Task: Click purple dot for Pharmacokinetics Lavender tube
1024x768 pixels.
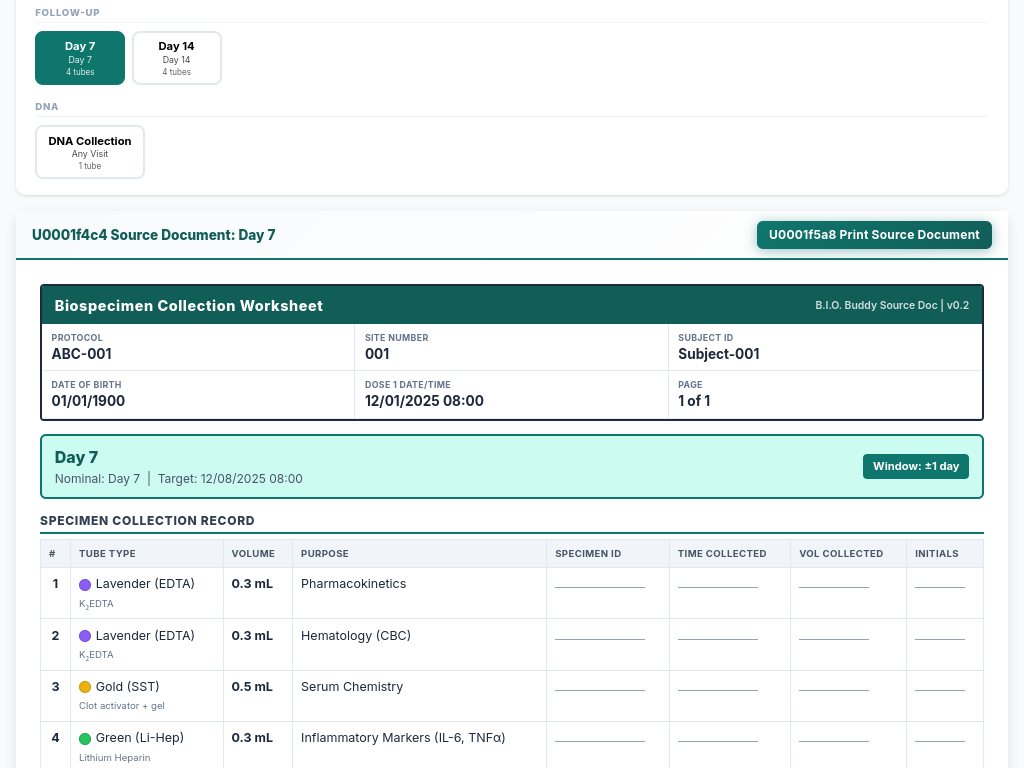Action: coord(85,584)
